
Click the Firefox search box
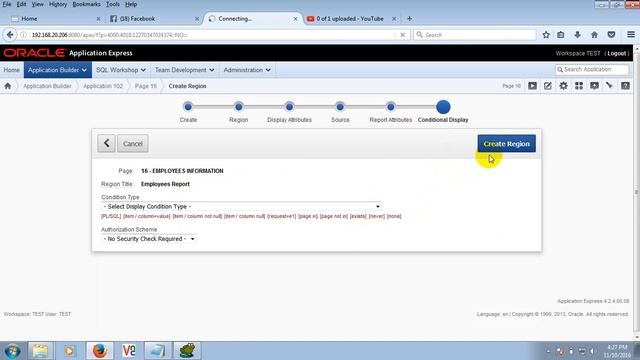tap(475, 35)
